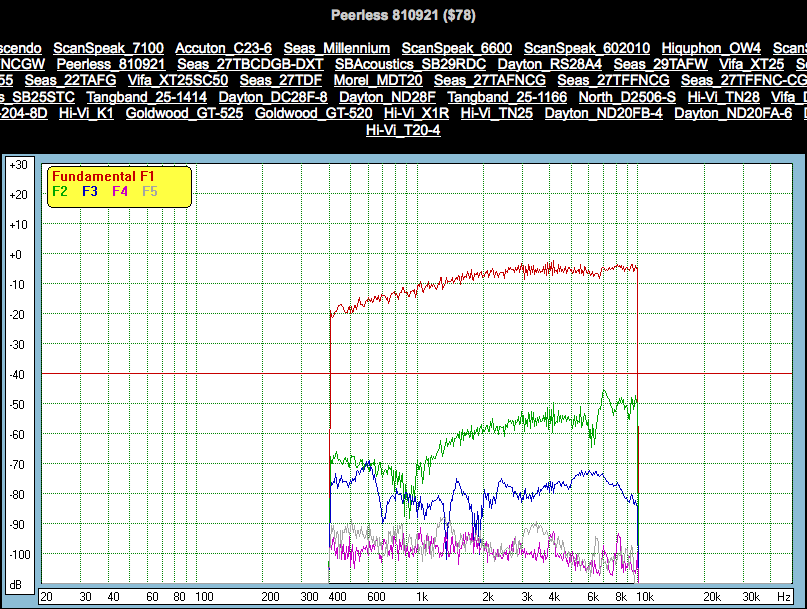Open the SBAcoustics_SB29RDC link

[410, 64]
